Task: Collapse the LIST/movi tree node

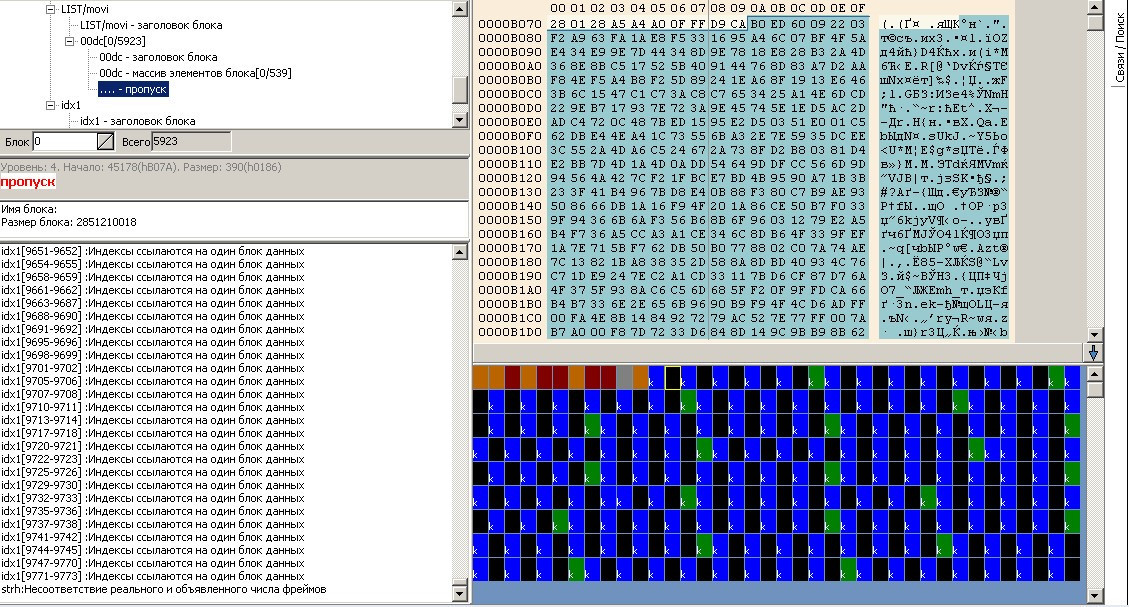Action: (x=51, y=9)
